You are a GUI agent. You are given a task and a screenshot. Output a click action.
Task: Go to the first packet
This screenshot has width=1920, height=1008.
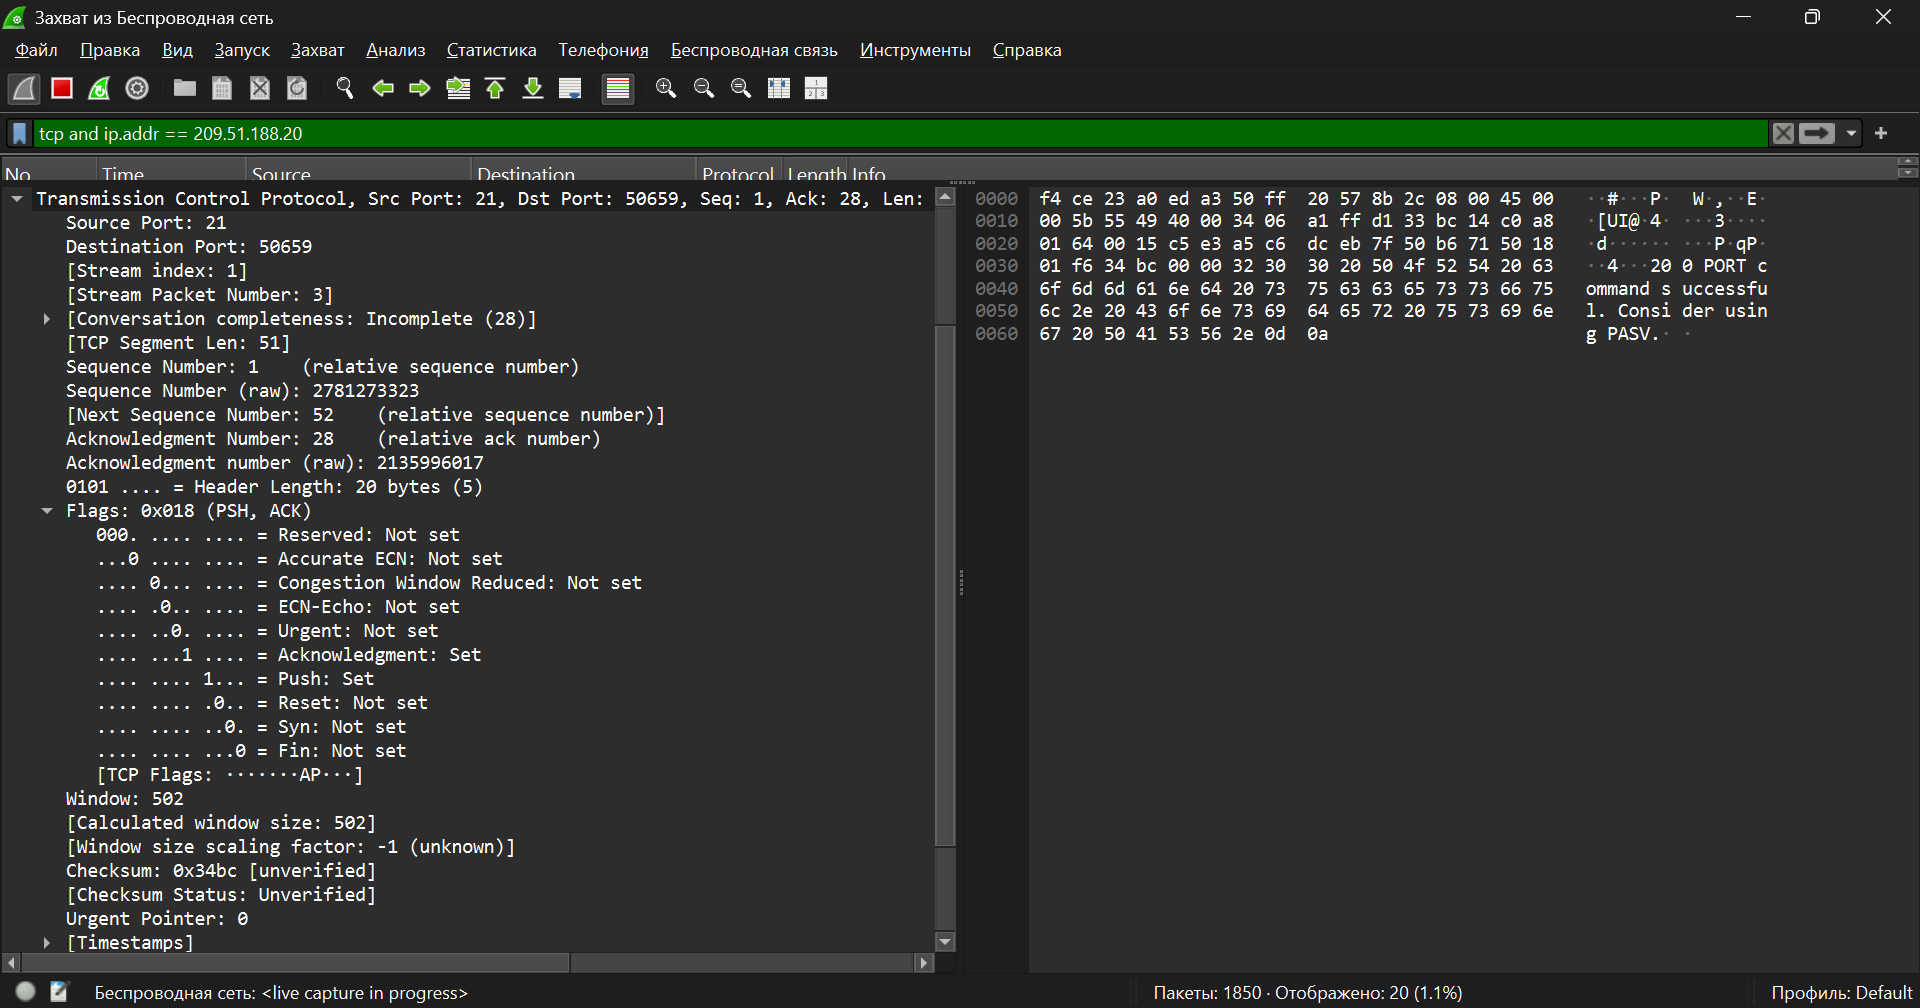point(495,89)
